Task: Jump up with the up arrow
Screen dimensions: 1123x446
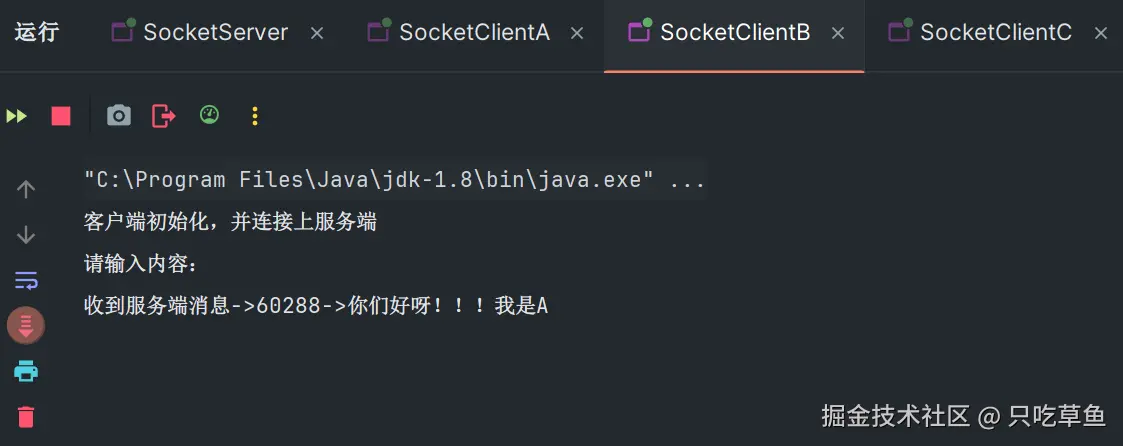Action: [x=26, y=189]
